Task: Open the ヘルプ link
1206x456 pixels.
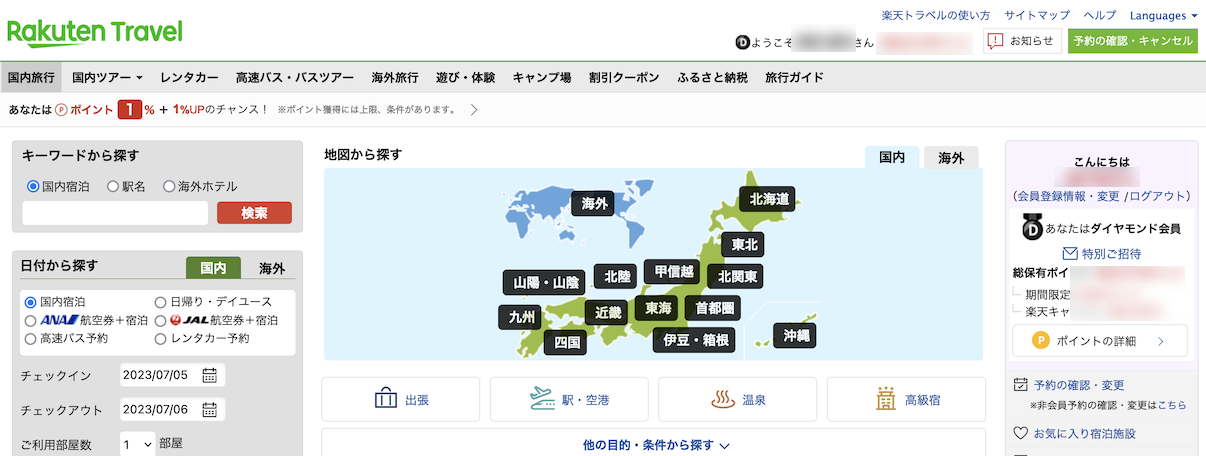Action: 1100,15
